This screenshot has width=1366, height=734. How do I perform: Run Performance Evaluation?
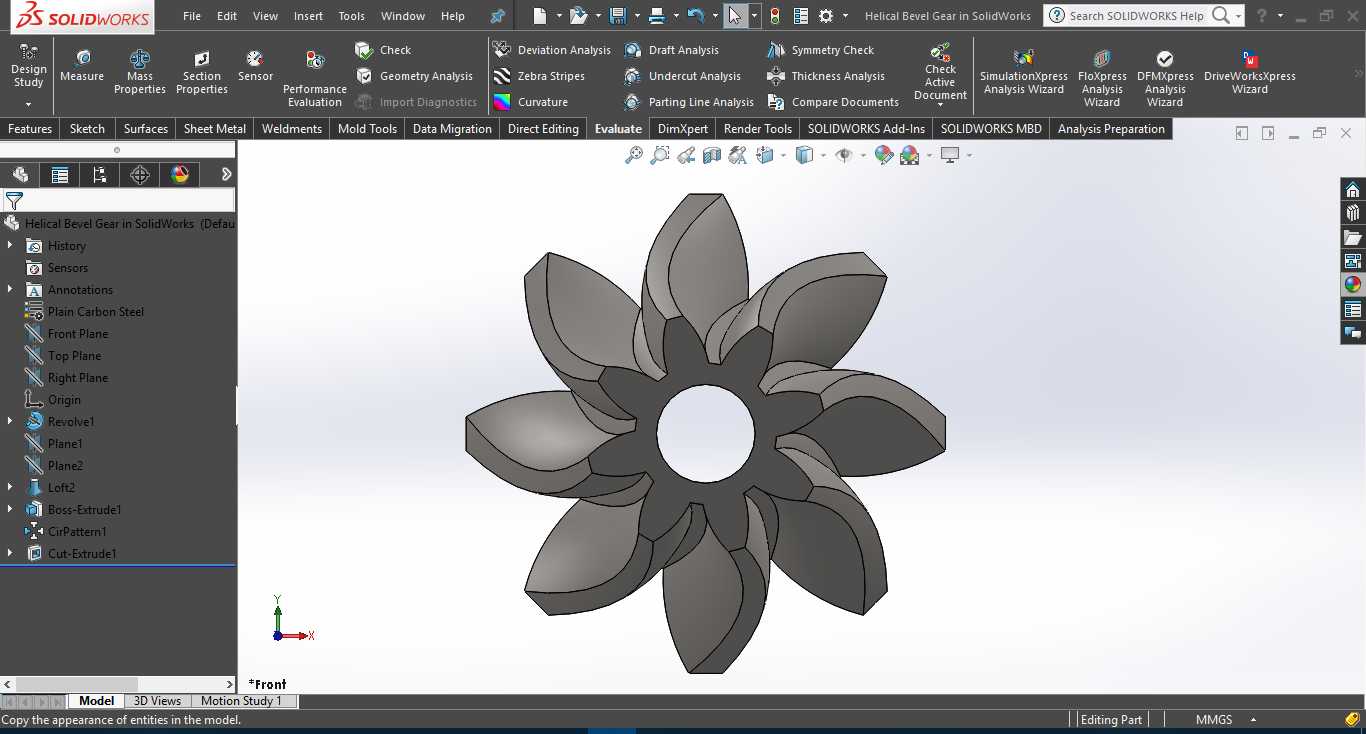315,78
